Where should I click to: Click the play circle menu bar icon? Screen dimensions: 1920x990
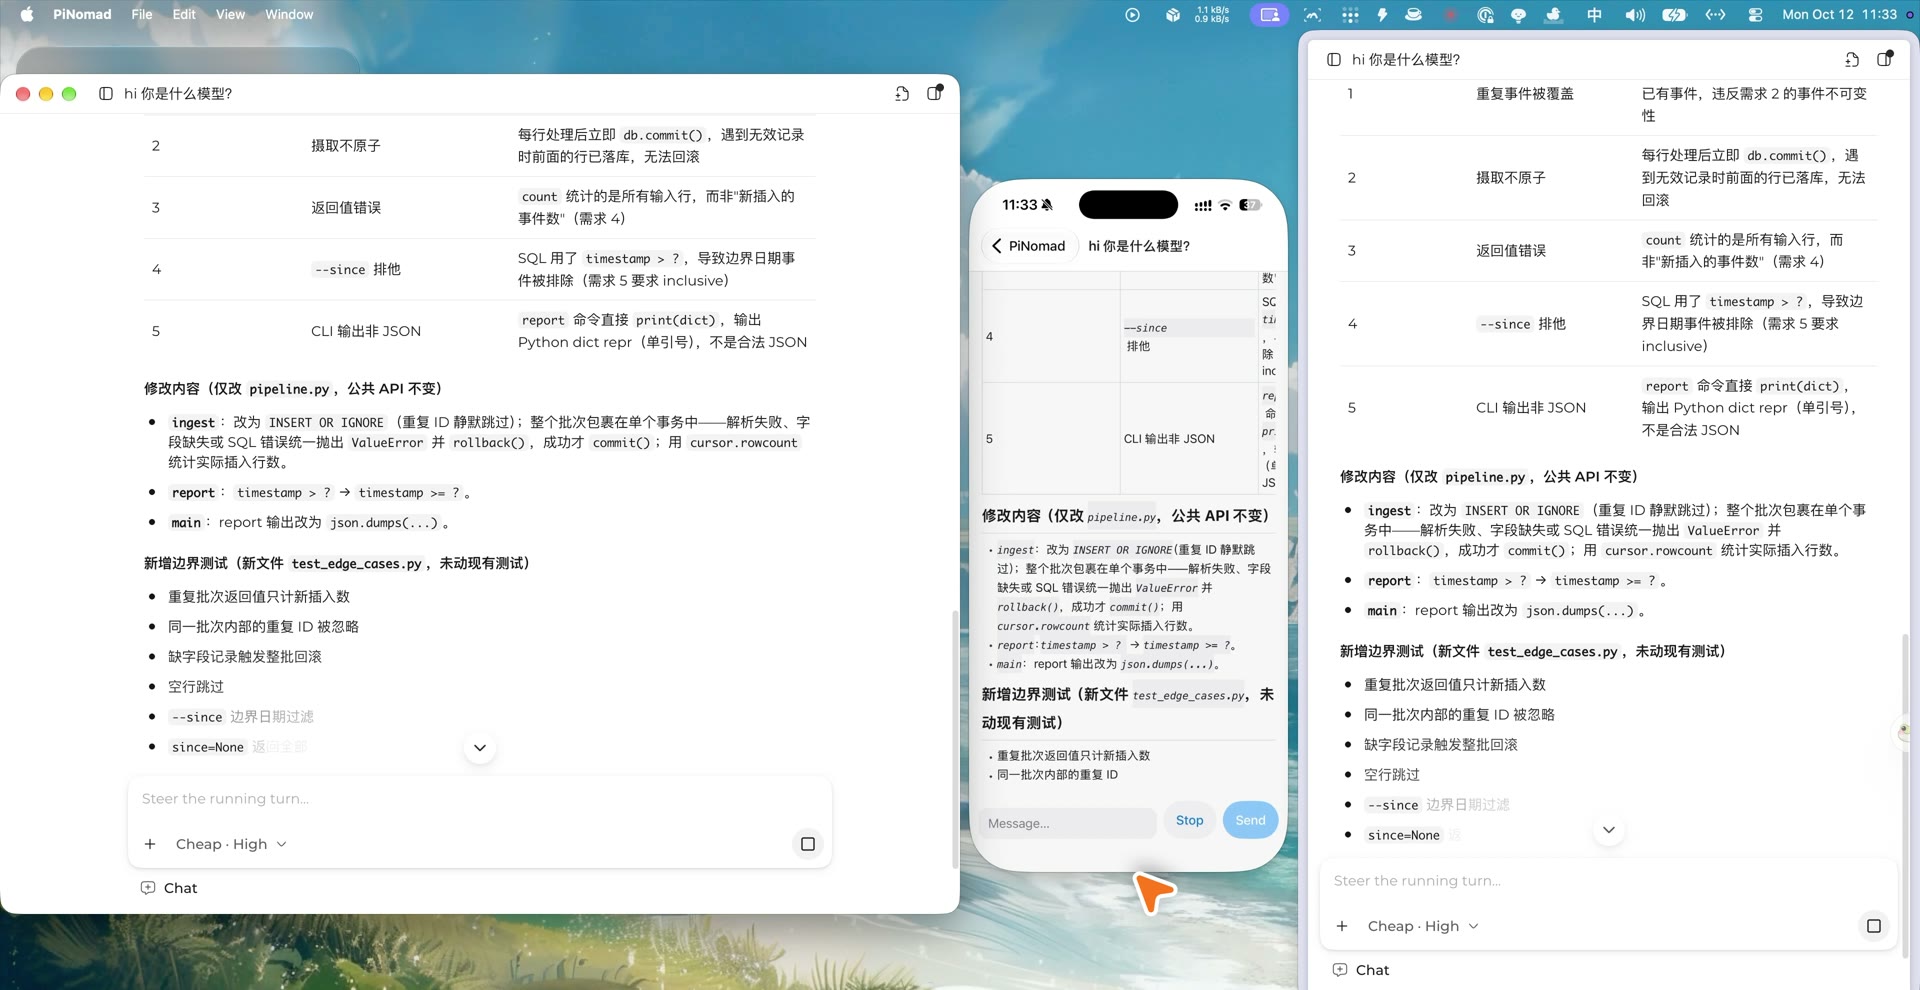click(1132, 15)
